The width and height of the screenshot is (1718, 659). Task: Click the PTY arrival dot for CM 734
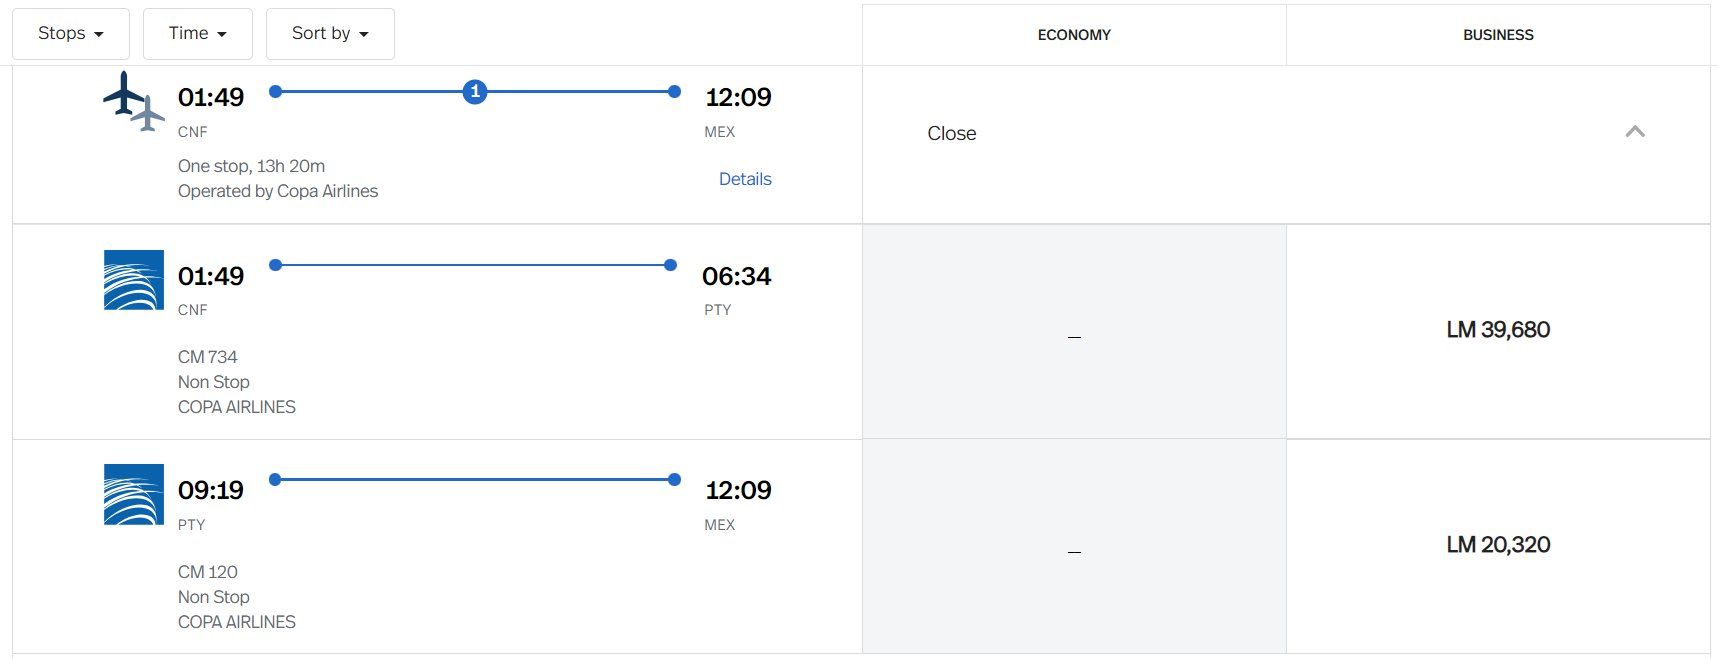670,265
